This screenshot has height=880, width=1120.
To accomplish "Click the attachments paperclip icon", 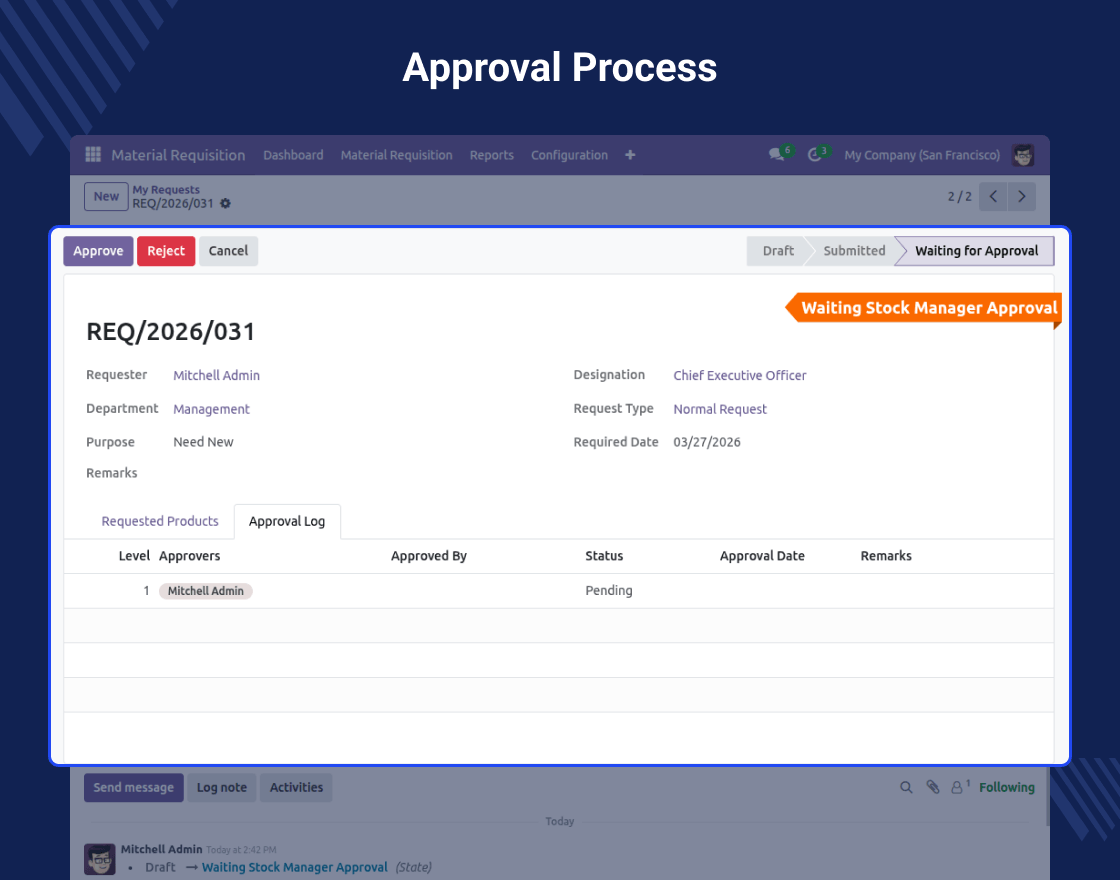I will point(932,788).
